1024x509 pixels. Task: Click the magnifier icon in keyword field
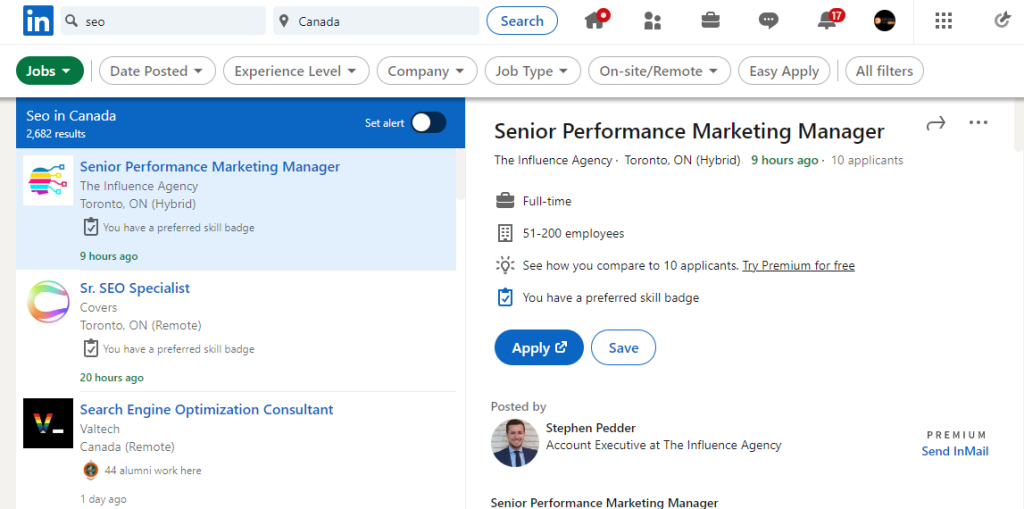(x=72, y=22)
